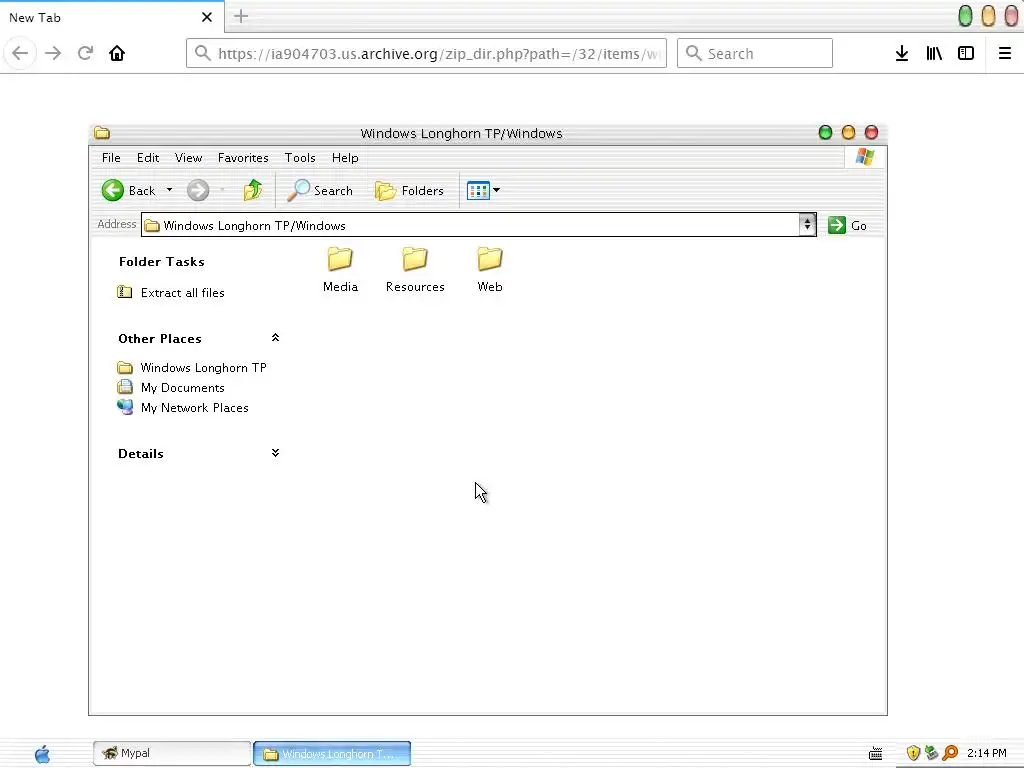
Task: Open the library bookshelf icon
Action: tap(934, 54)
